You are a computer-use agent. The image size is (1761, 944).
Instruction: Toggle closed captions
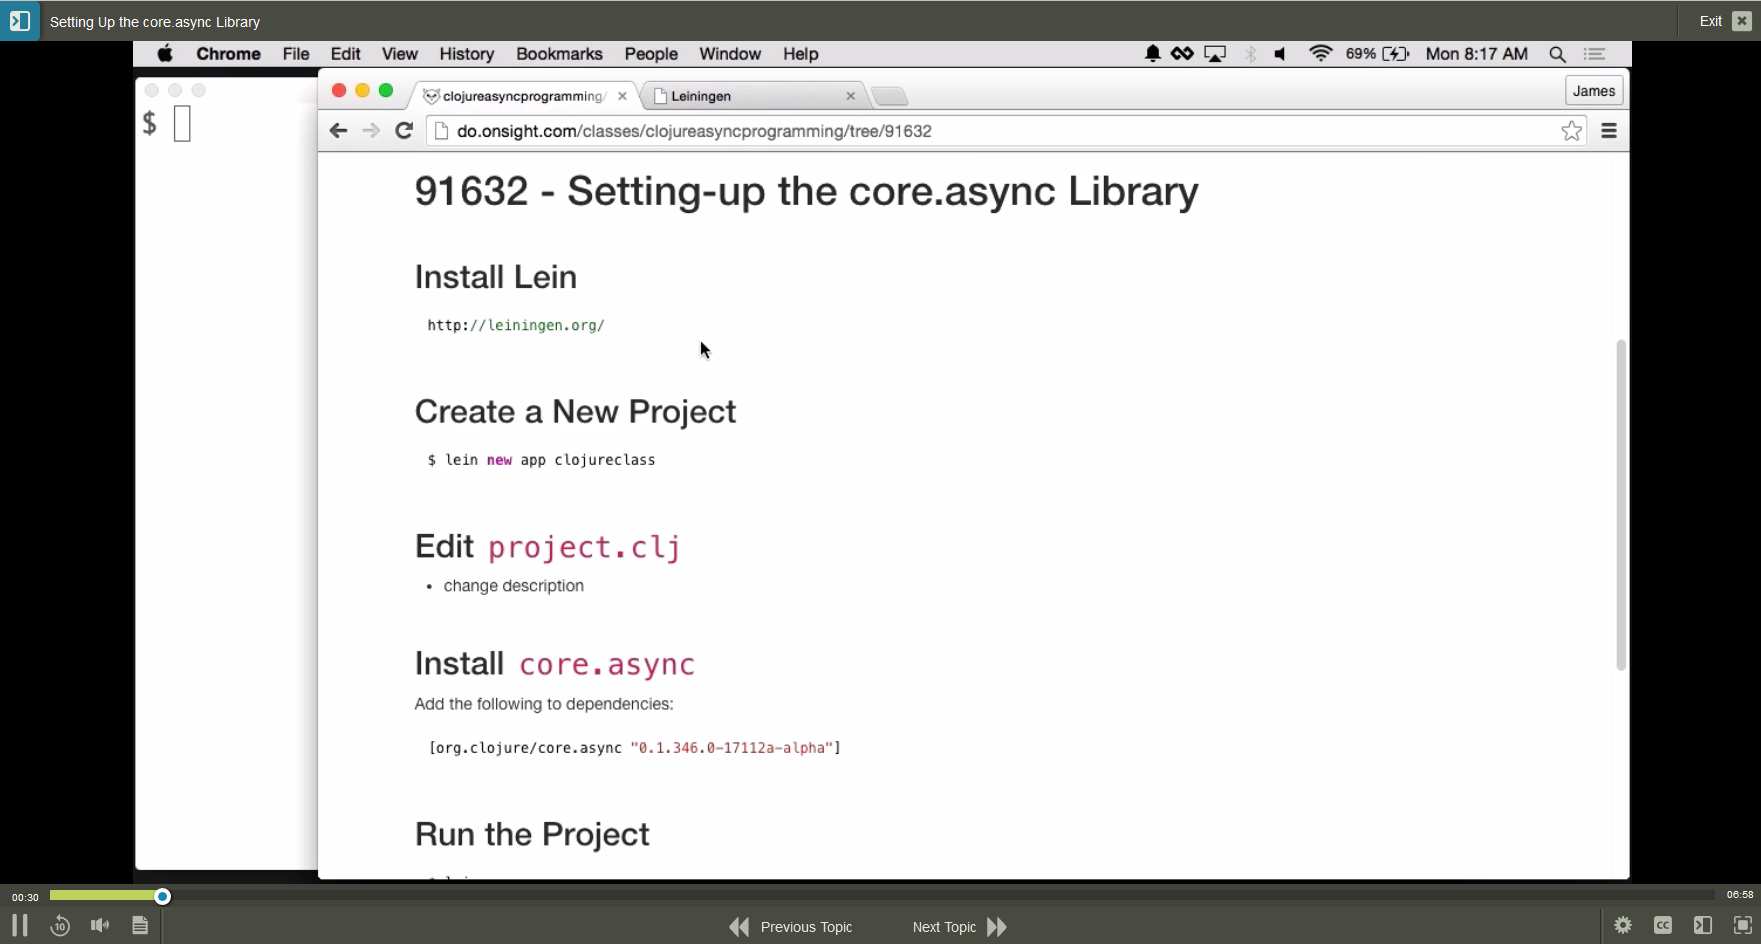(1663, 926)
